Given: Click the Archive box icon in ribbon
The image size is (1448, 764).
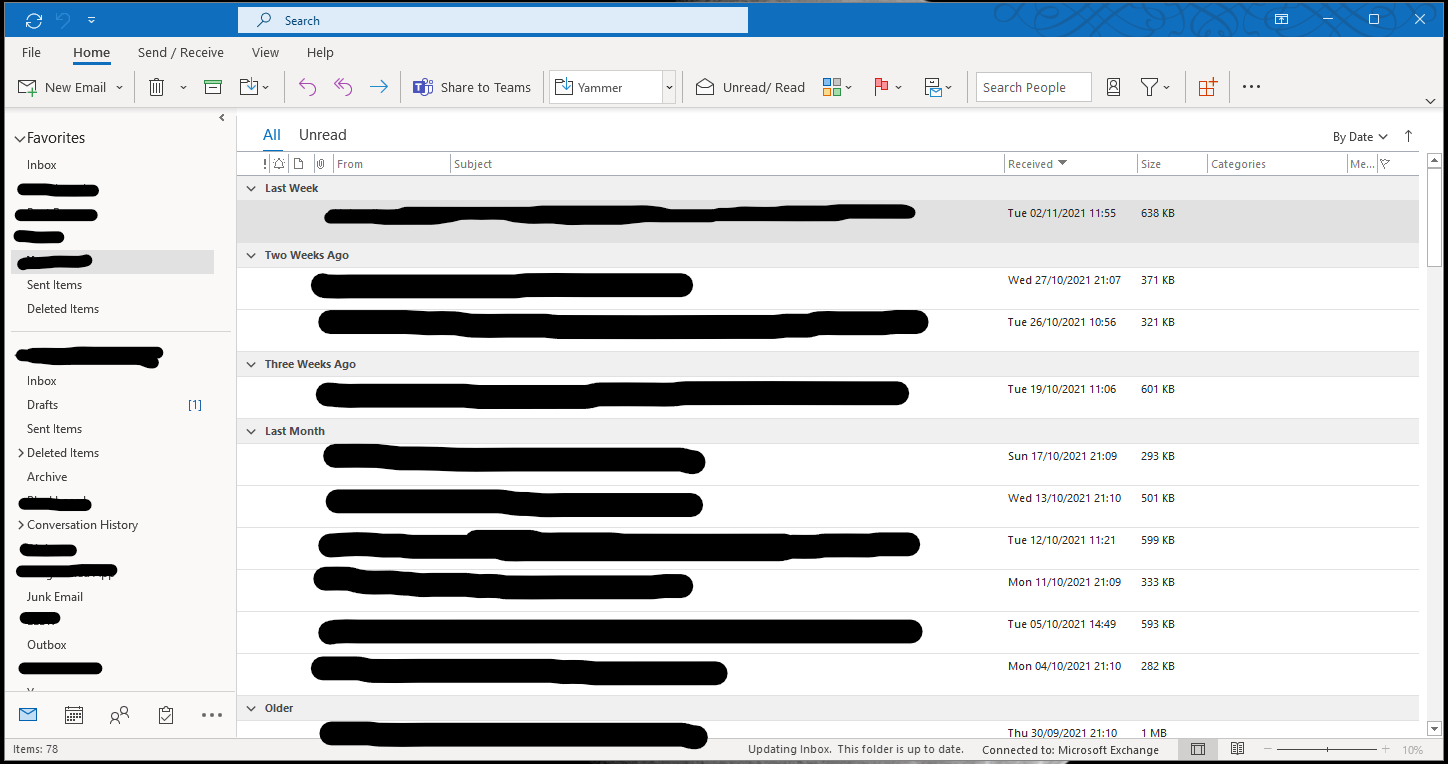Looking at the screenshot, I should click(213, 87).
